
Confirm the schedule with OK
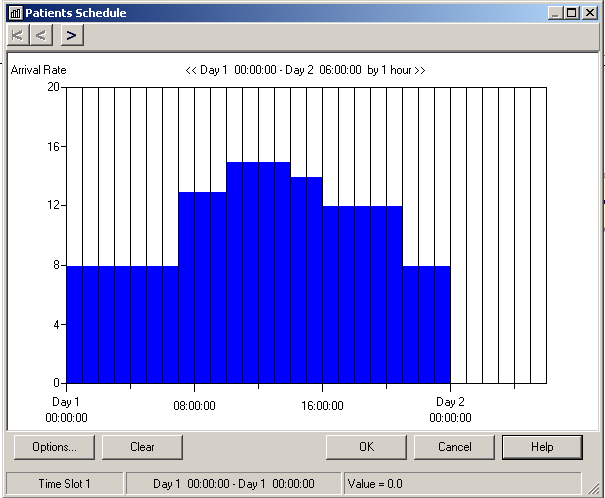click(367, 447)
